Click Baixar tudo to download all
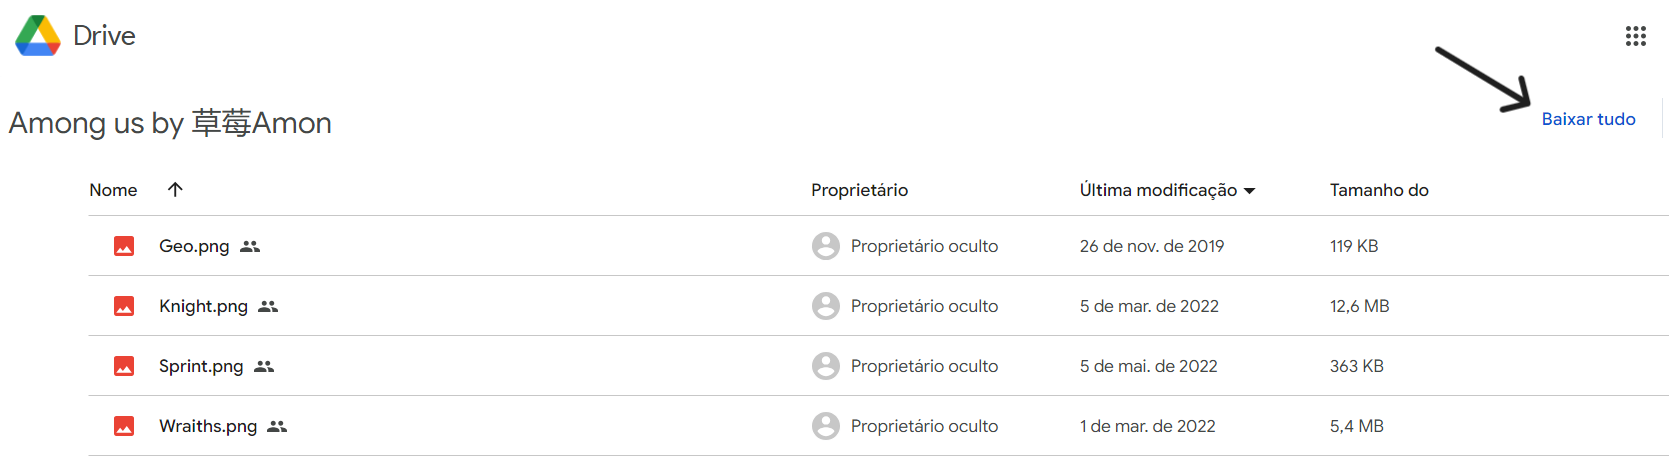 1588,119
